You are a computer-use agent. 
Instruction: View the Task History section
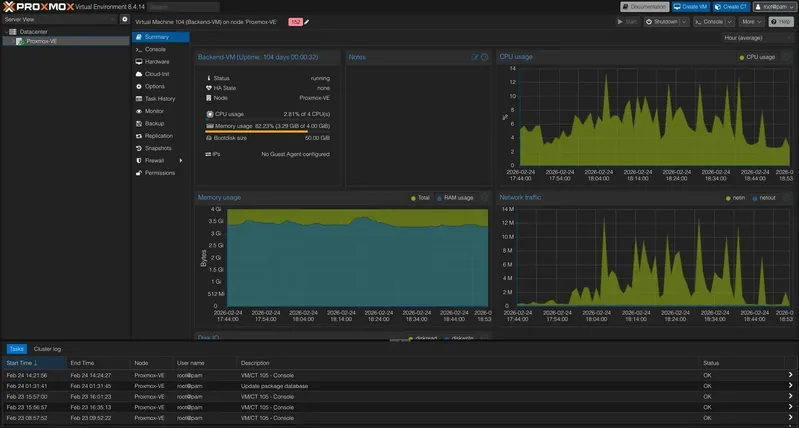pyautogui.click(x=161, y=99)
